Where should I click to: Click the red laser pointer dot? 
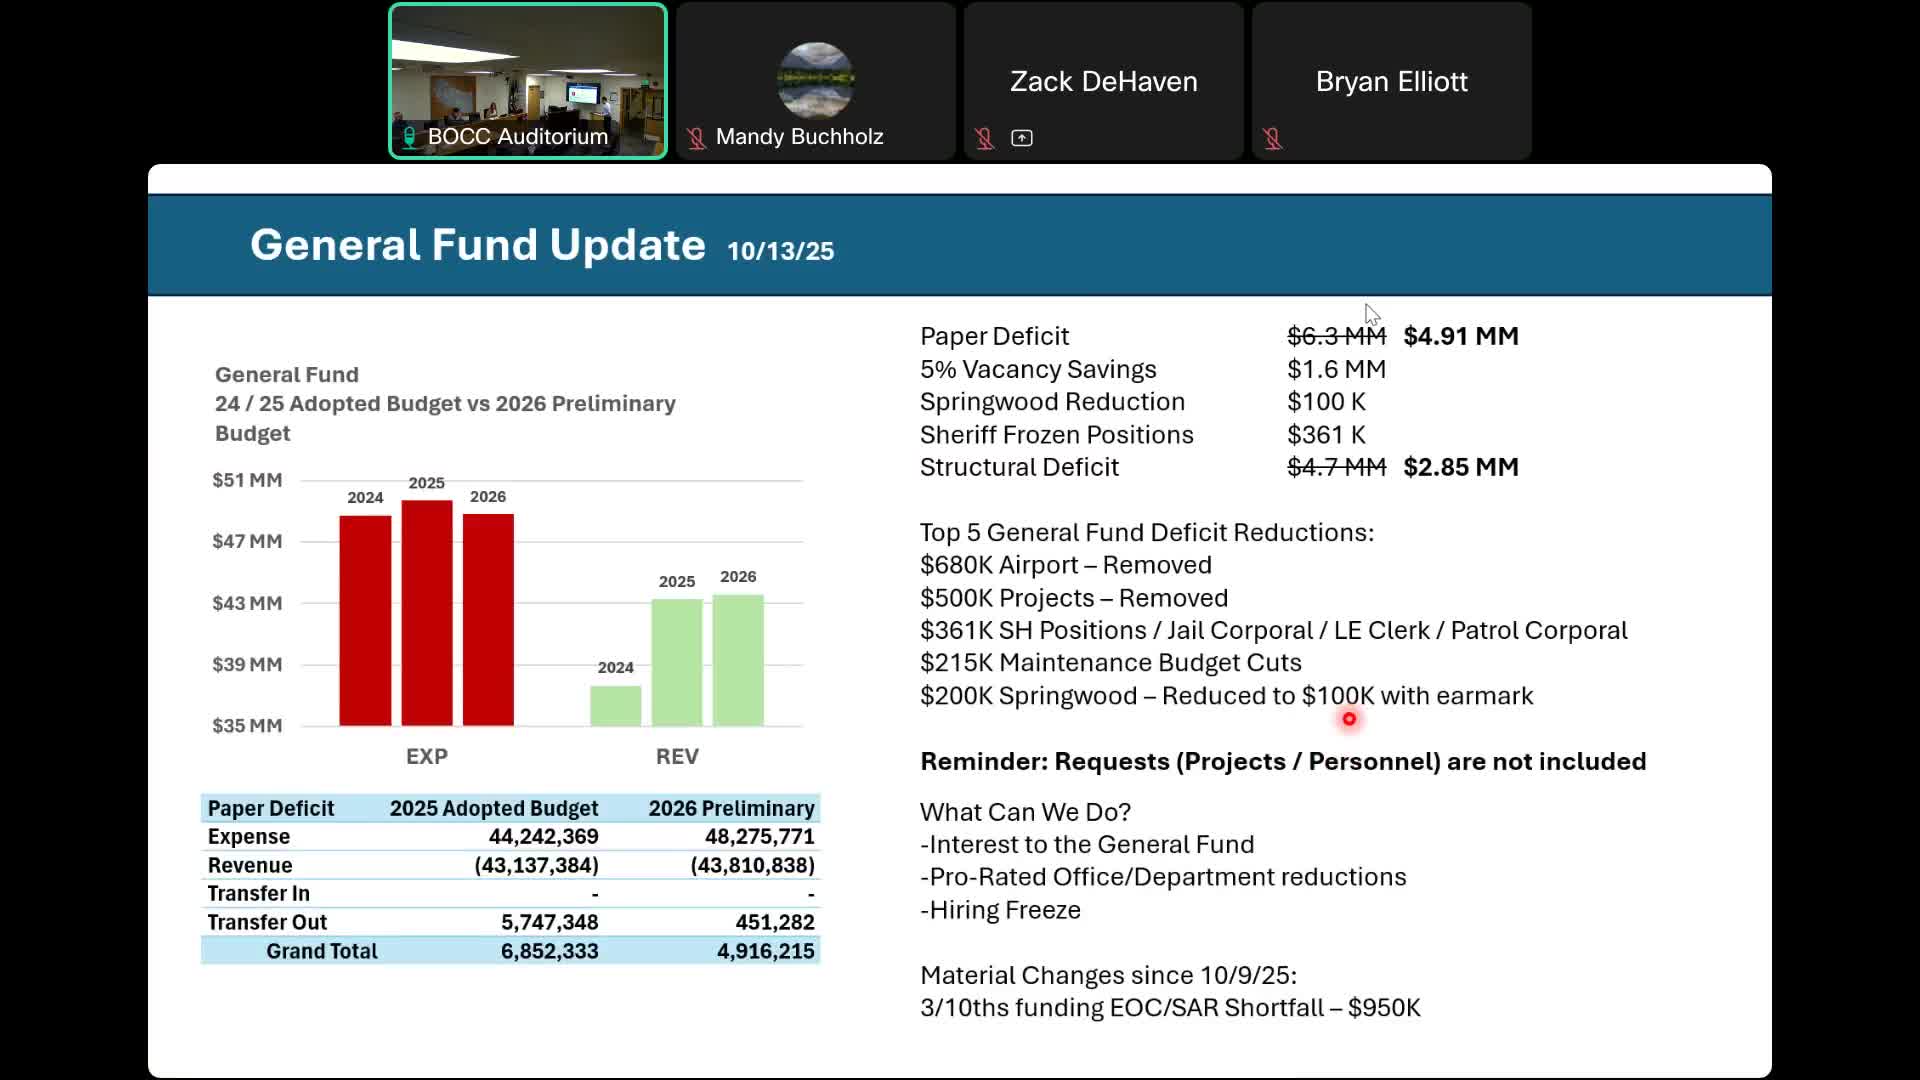coord(1349,719)
